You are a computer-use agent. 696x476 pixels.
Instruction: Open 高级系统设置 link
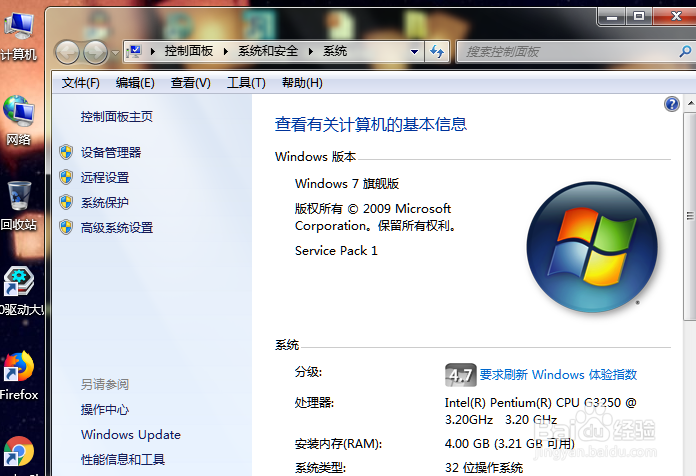pos(117,228)
